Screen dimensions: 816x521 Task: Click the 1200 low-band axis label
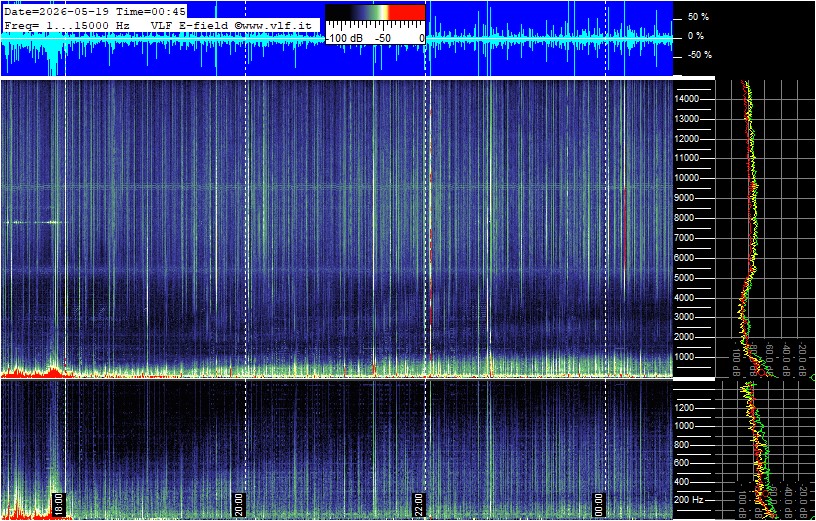pos(685,408)
